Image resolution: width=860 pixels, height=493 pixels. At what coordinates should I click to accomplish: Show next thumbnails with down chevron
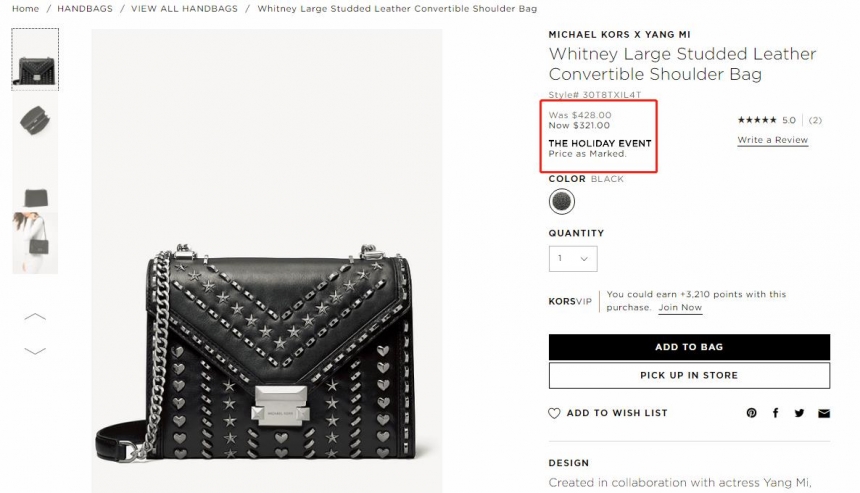[35, 351]
